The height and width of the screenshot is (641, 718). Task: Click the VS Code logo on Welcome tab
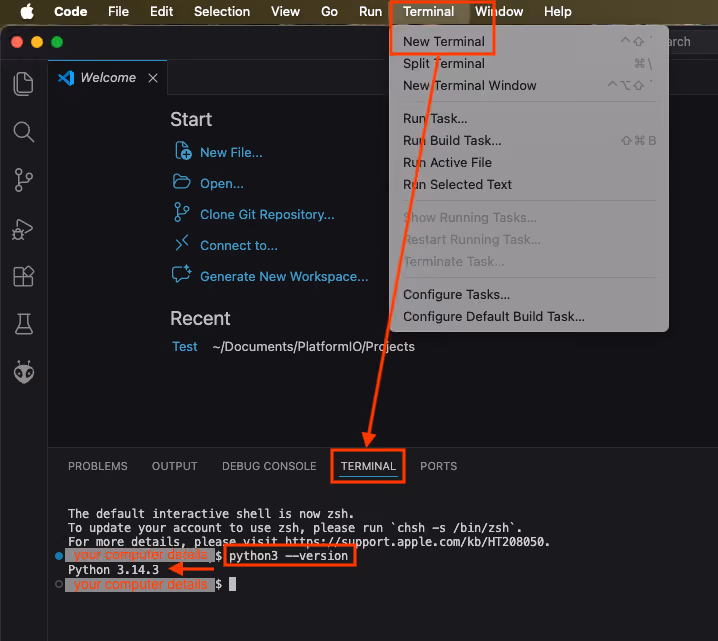(66, 78)
